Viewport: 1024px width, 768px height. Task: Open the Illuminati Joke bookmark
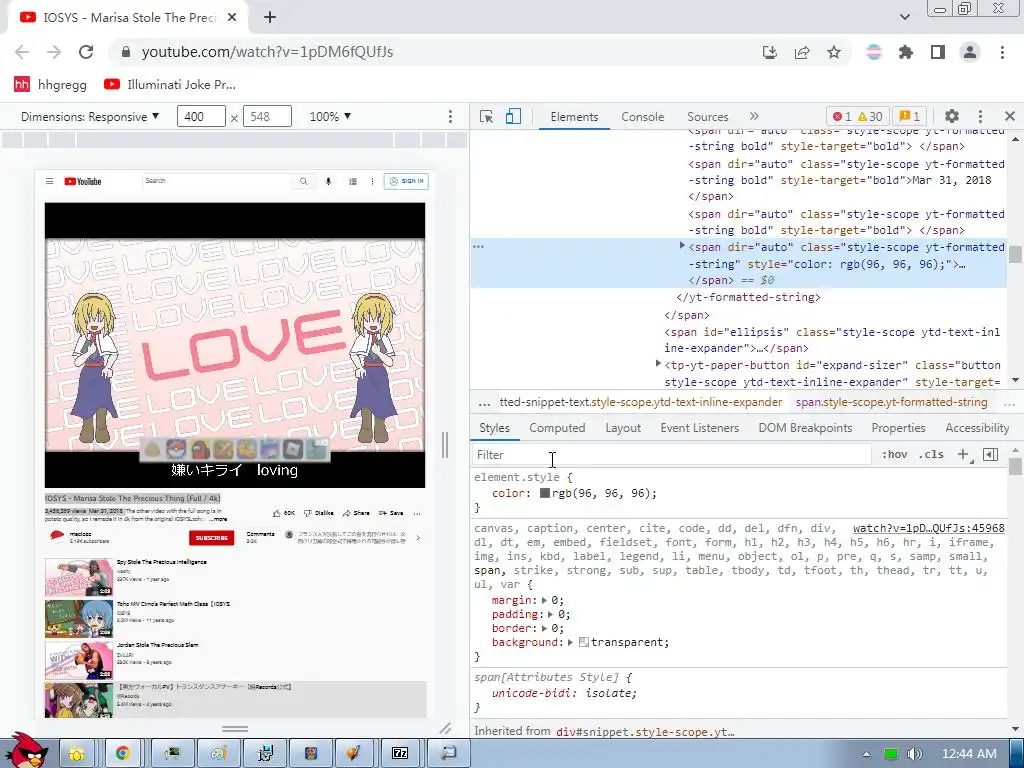point(170,84)
